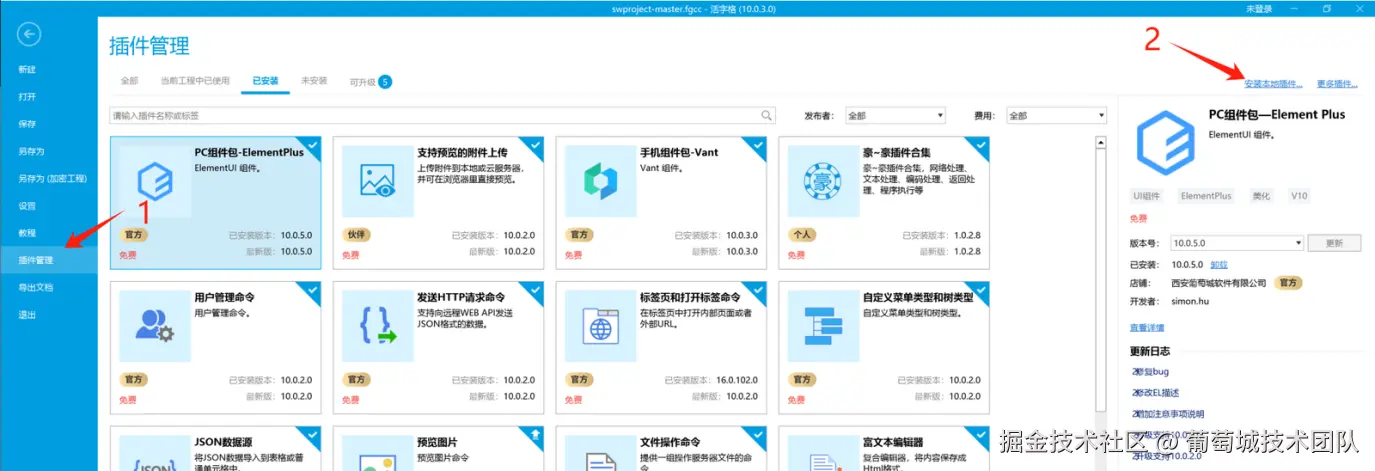The height and width of the screenshot is (471, 1375).
Task: Open the 版本号 10.0.5.0 dropdown
Action: point(1237,243)
